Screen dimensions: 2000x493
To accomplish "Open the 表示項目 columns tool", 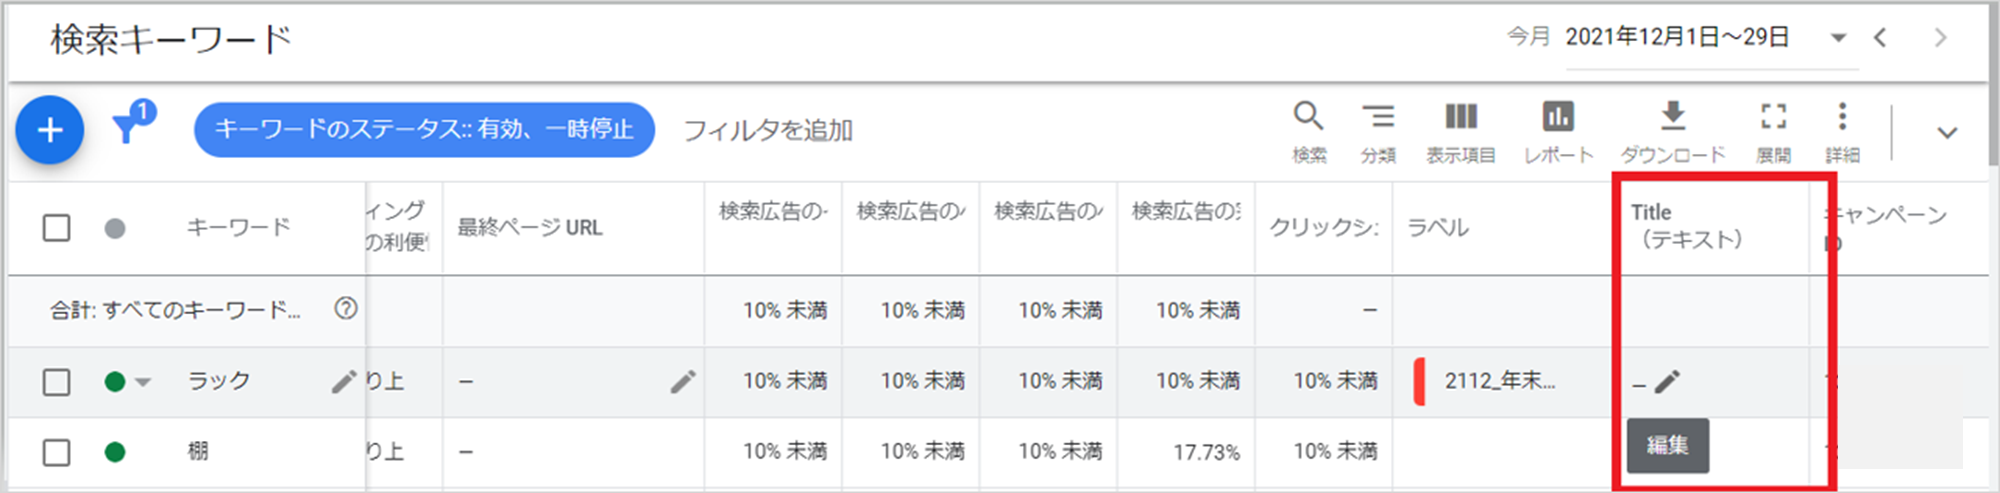I will (x=1461, y=130).
